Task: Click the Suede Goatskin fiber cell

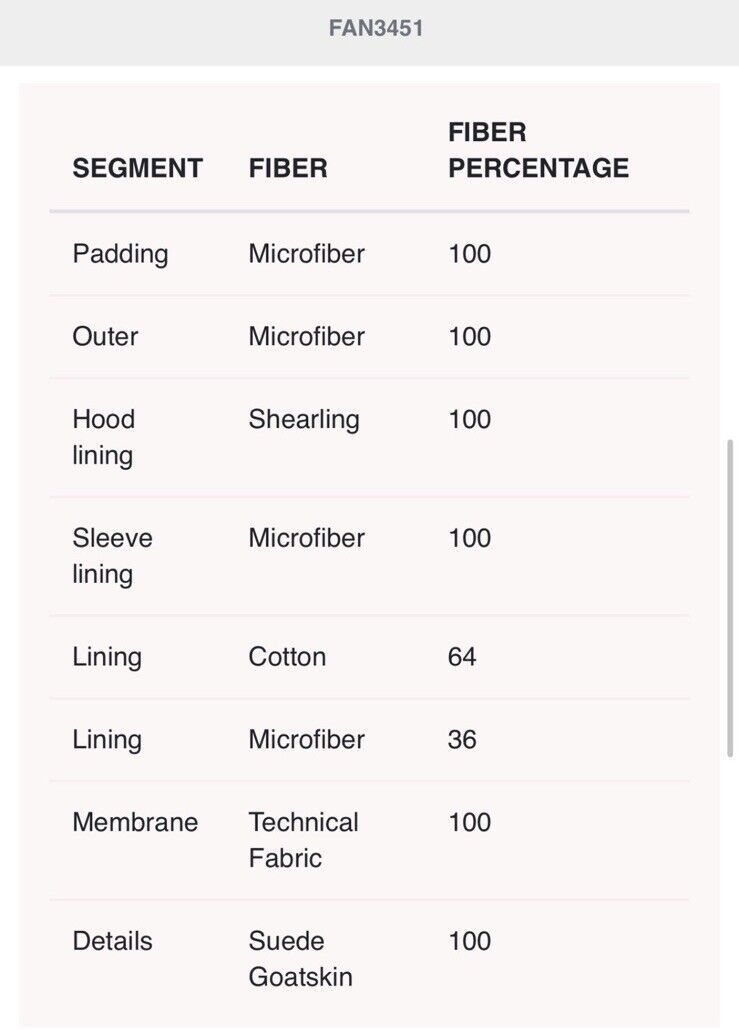Action: tap(300, 959)
